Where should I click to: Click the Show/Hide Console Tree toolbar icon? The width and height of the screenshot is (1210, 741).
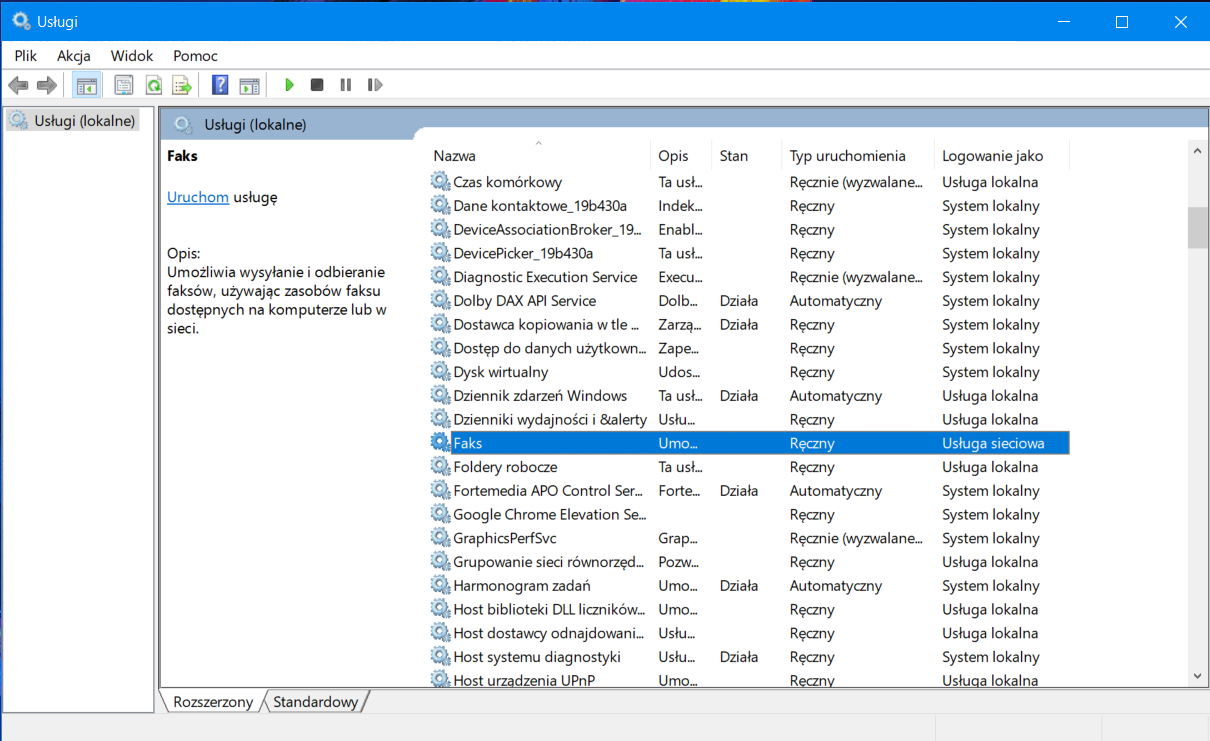pos(86,85)
